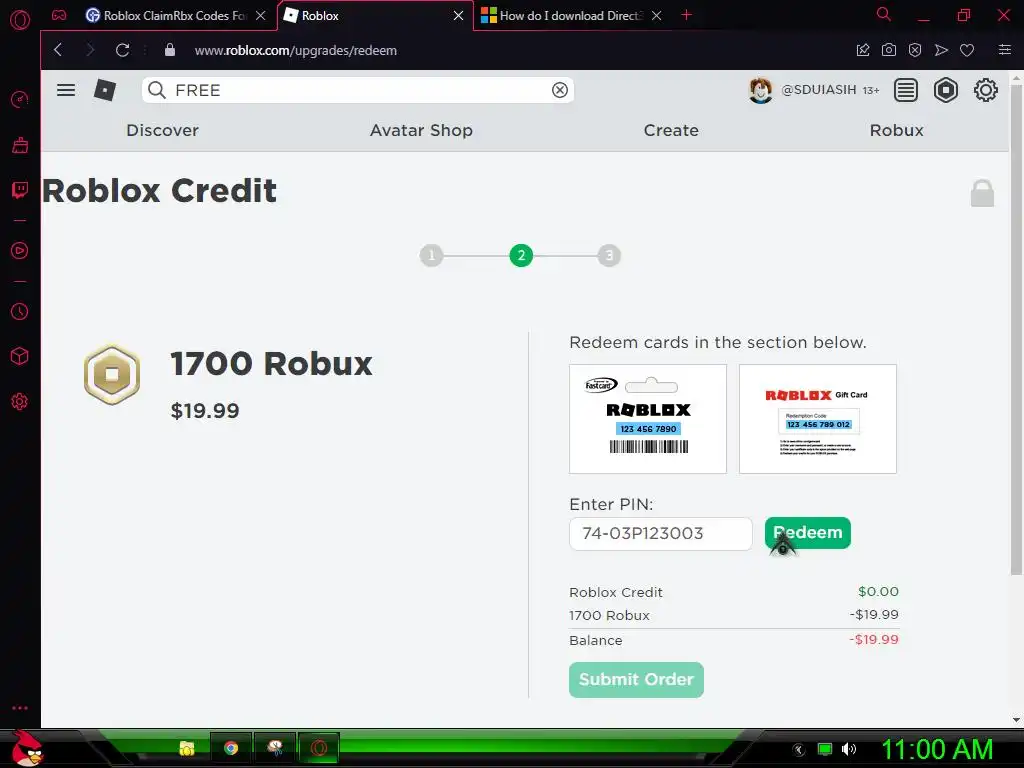This screenshot has width=1024, height=768.
Task: Click the @SDUIASIH username link
Action: pyautogui.click(x=819, y=90)
